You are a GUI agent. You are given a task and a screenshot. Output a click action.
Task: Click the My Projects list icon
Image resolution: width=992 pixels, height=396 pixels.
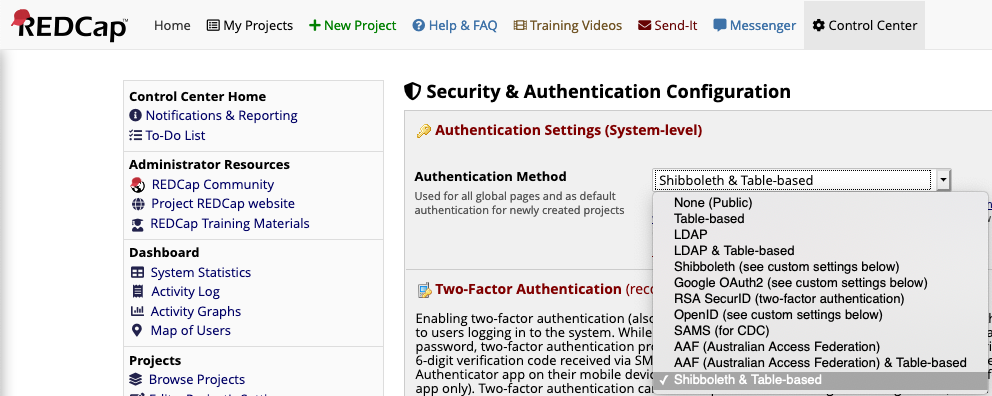point(213,25)
